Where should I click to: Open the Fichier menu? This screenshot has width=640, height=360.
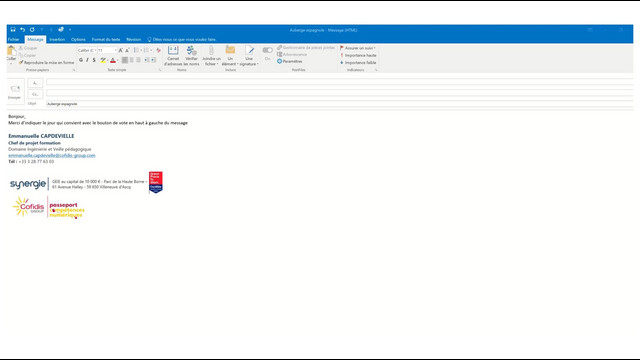point(13,40)
